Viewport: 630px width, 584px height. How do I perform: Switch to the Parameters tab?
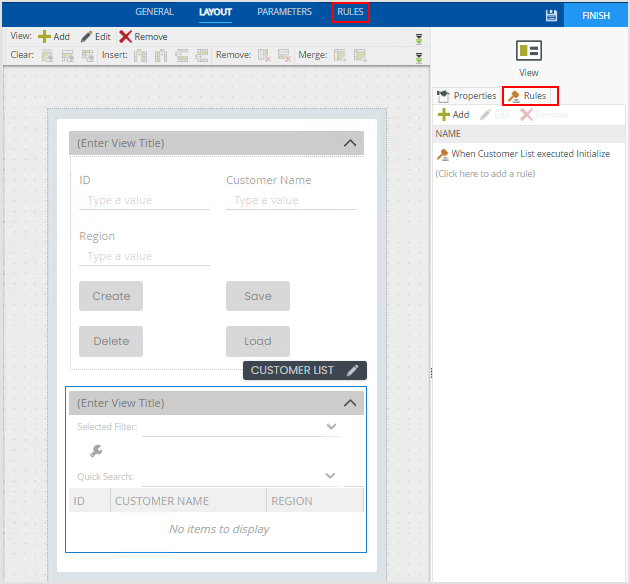click(284, 13)
